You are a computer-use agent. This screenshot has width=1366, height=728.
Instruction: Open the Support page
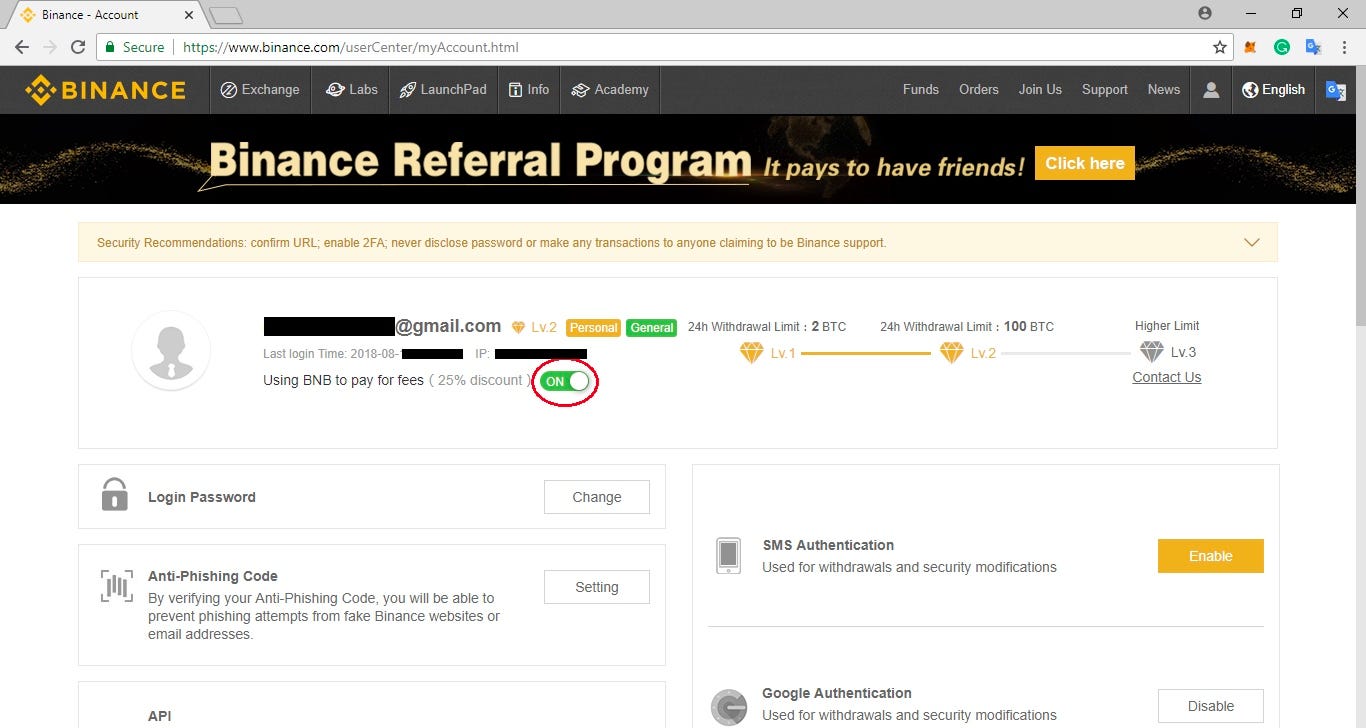pos(1105,89)
